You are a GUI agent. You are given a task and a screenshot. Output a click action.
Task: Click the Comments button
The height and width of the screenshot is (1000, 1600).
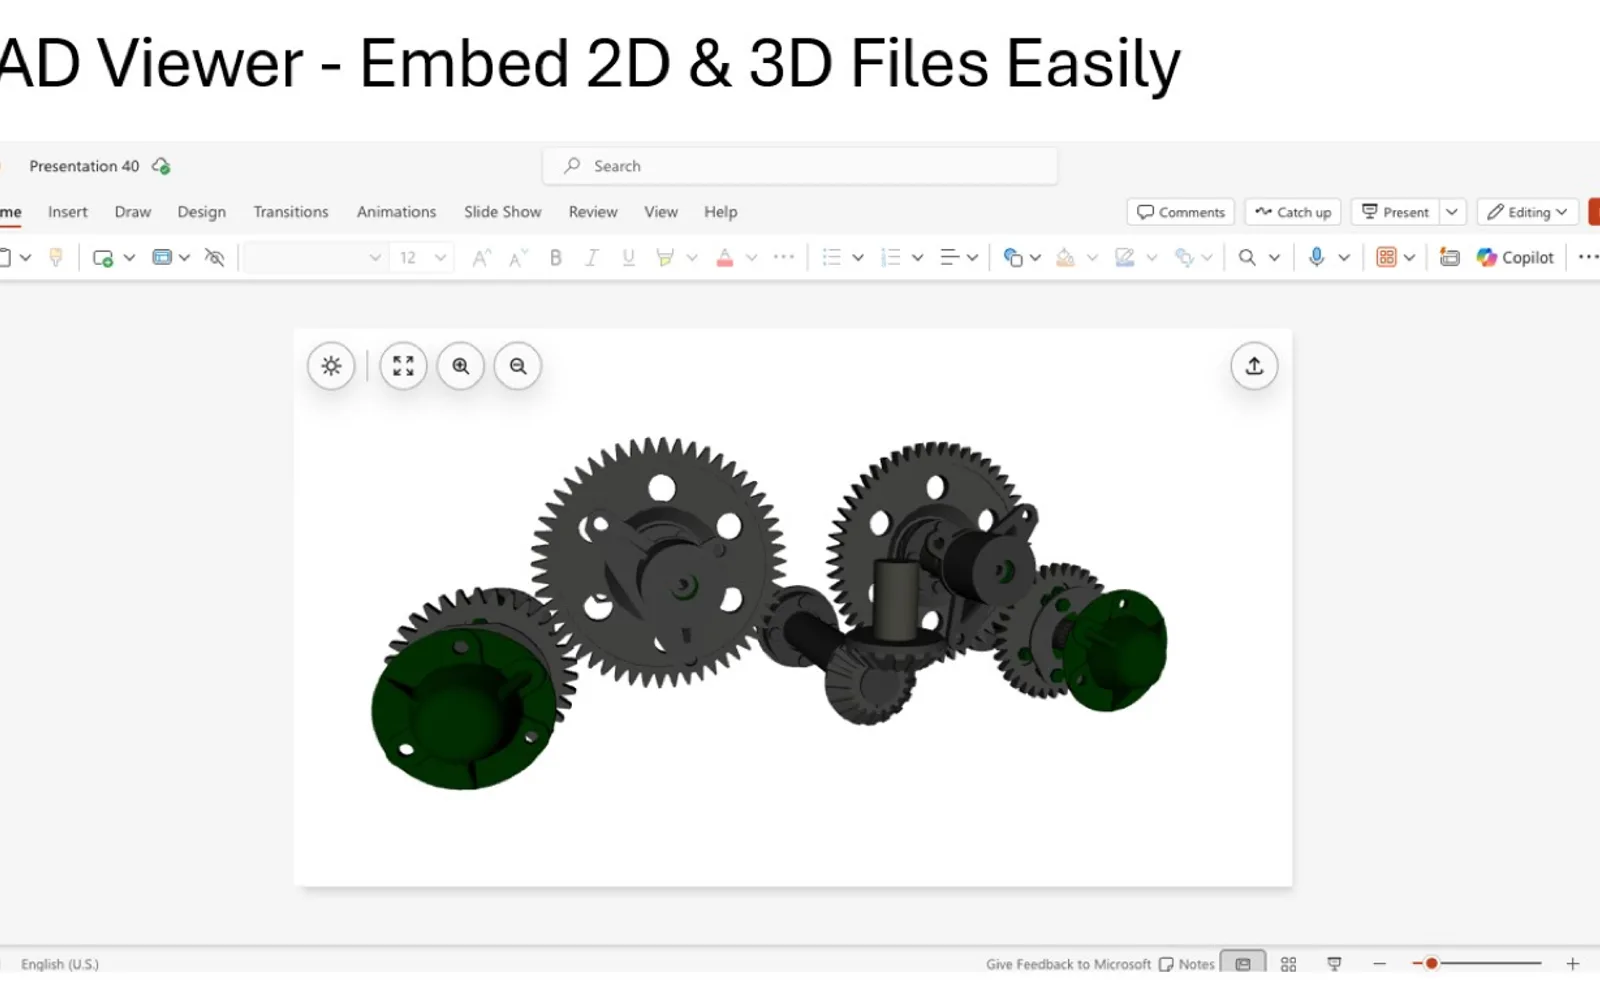1181,212
